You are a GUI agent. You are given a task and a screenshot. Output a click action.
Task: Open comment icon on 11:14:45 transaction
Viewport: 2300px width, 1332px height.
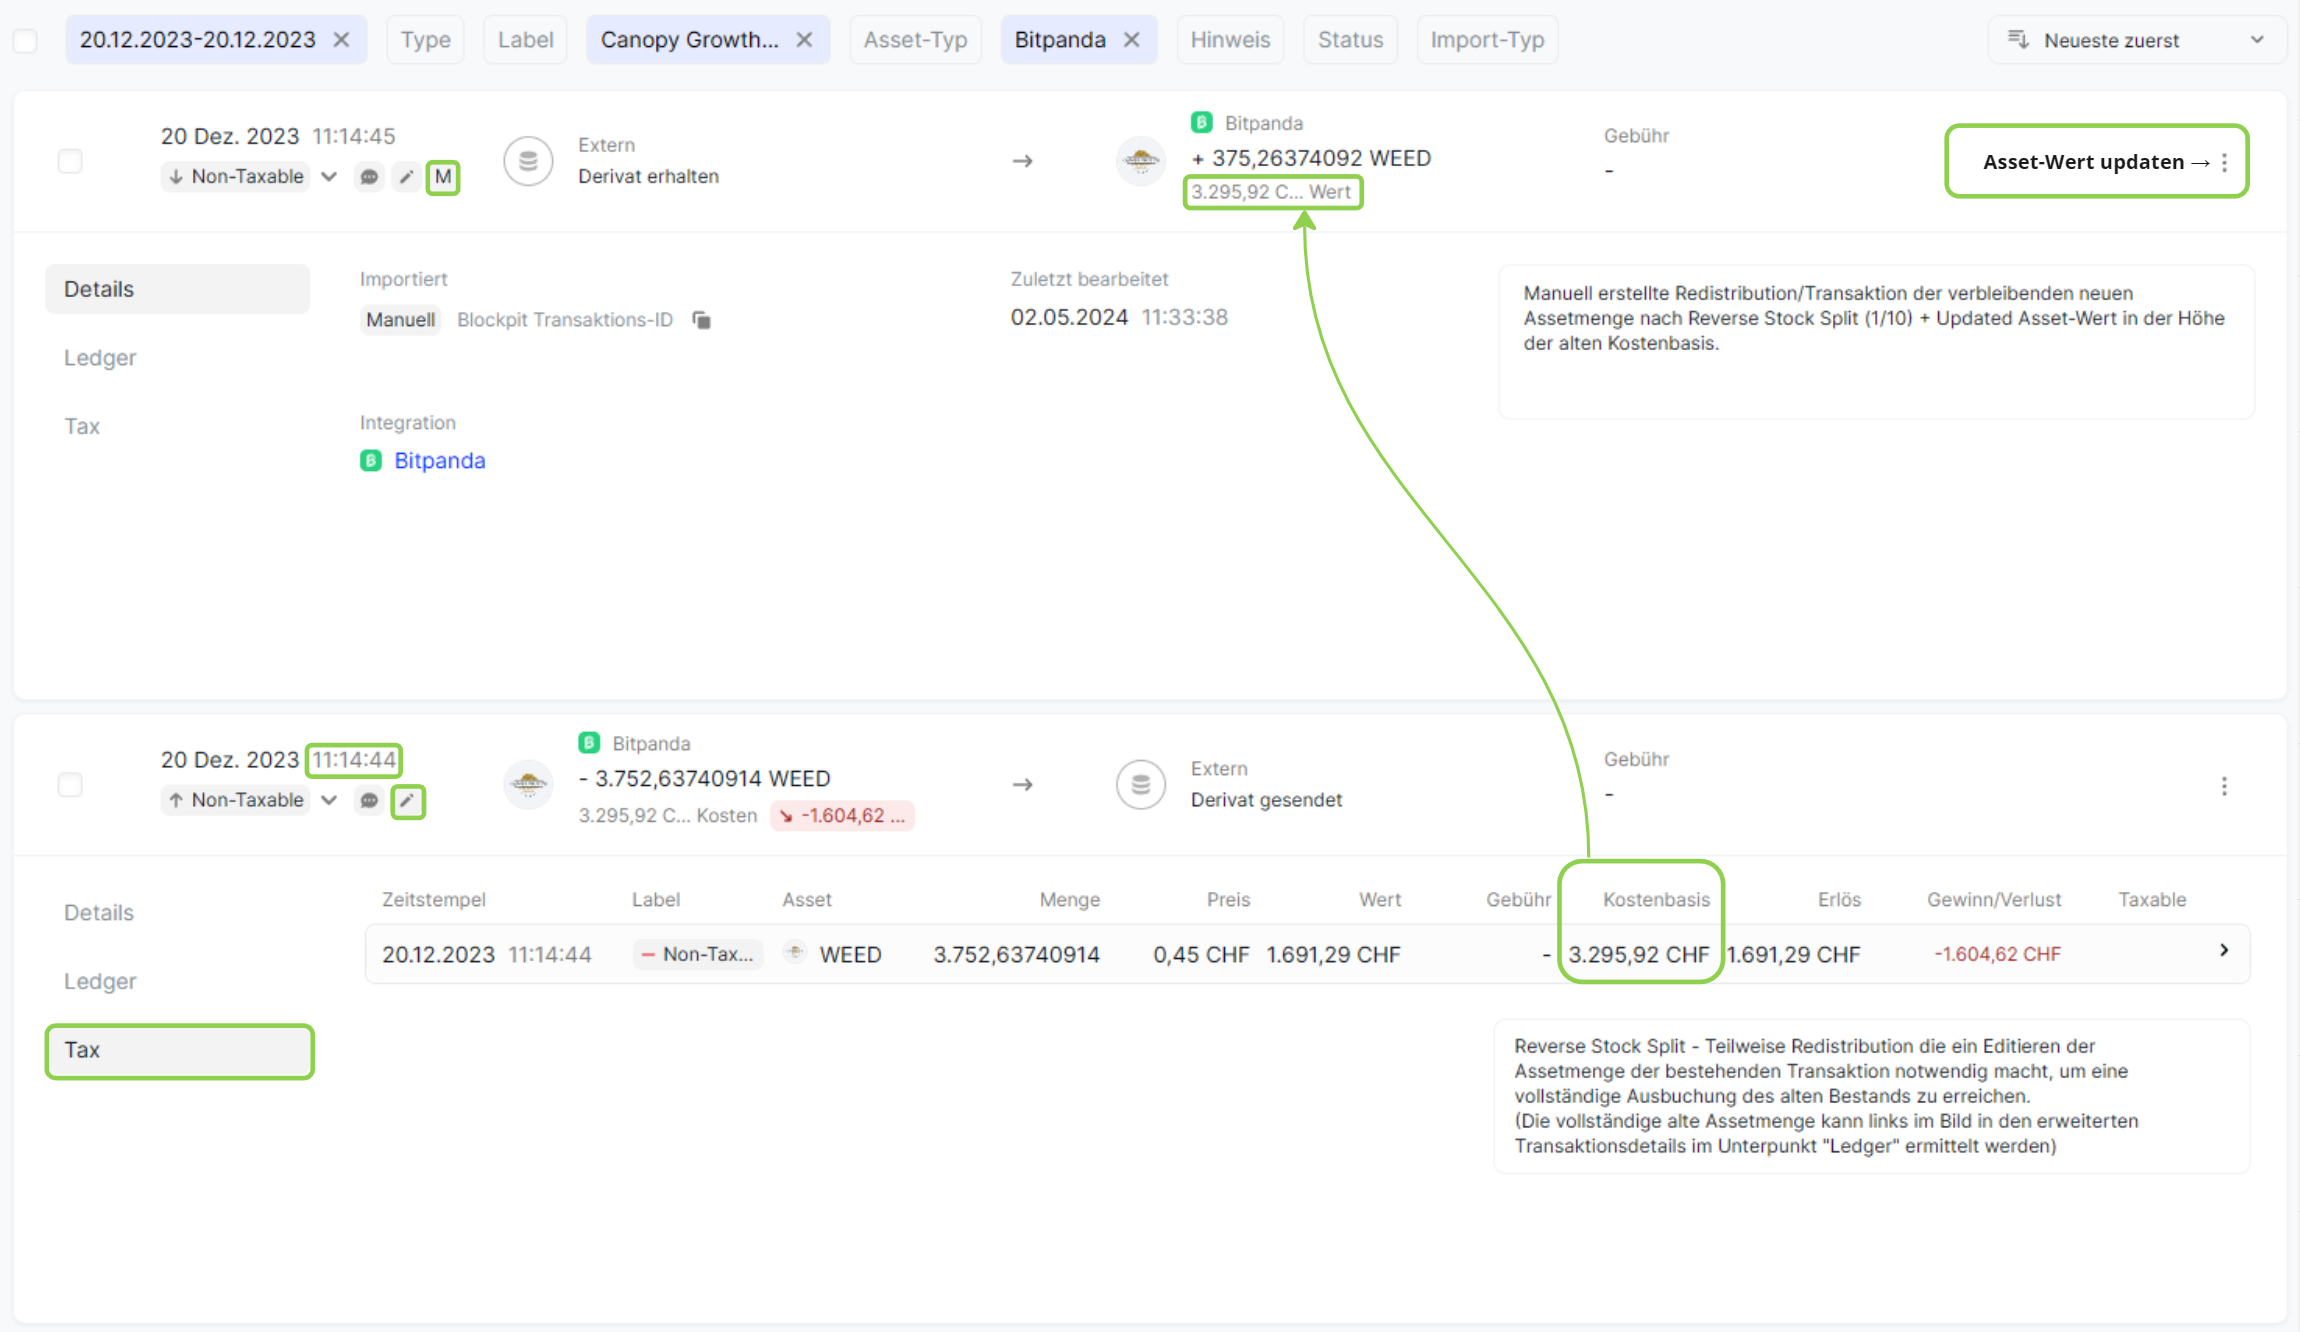(369, 177)
